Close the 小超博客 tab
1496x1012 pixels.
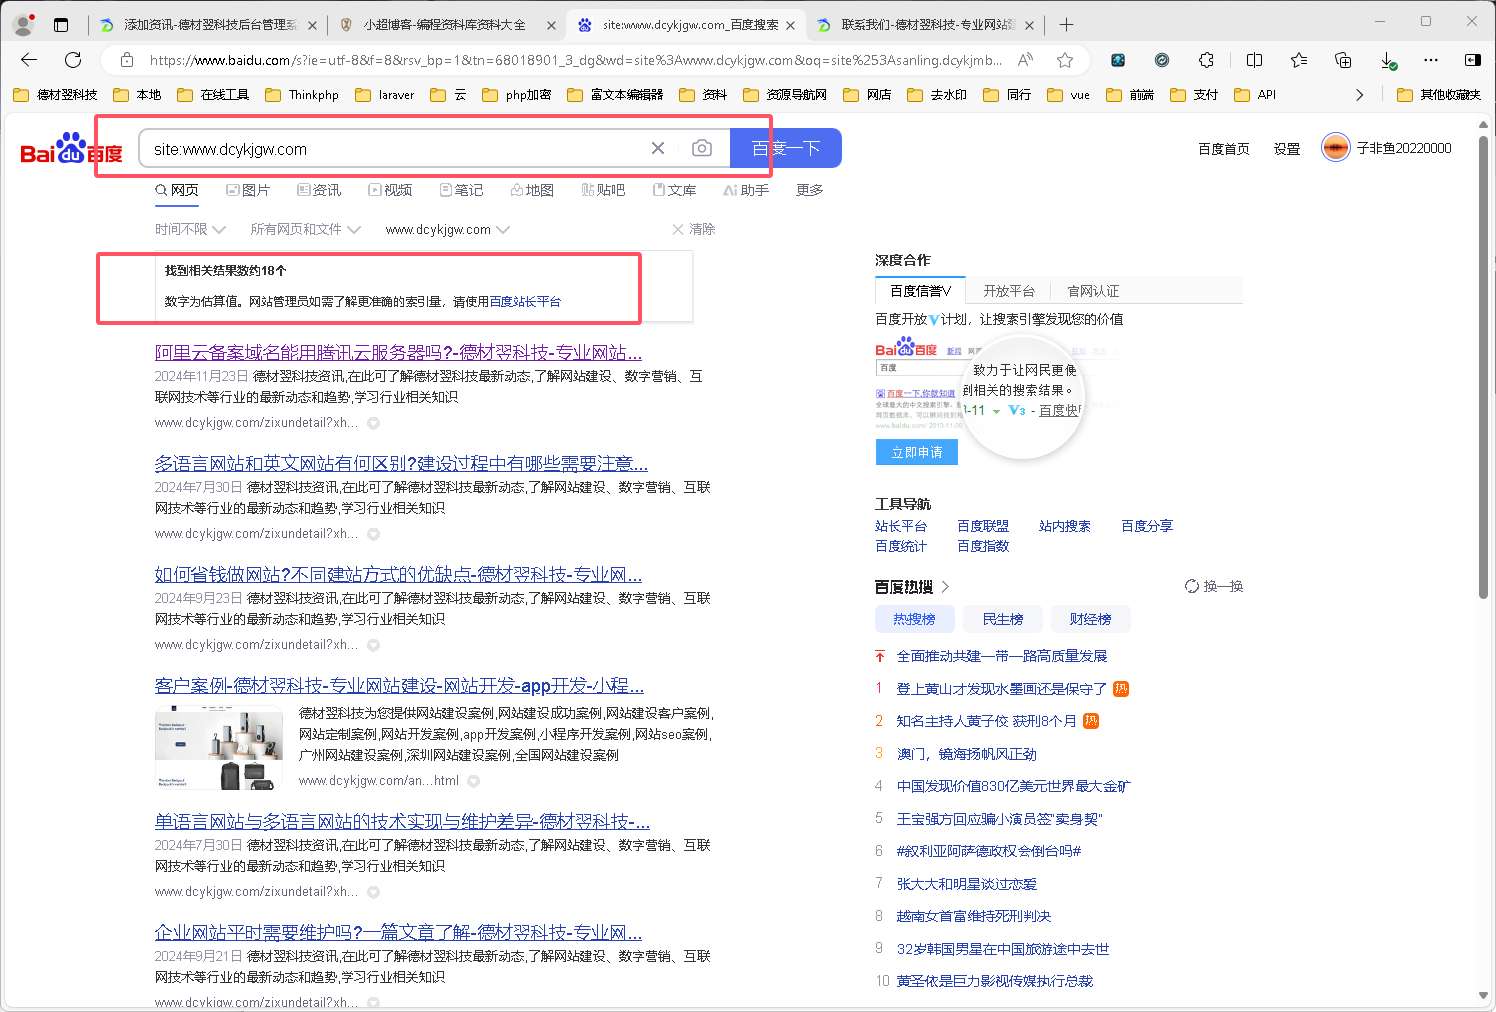point(551,25)
